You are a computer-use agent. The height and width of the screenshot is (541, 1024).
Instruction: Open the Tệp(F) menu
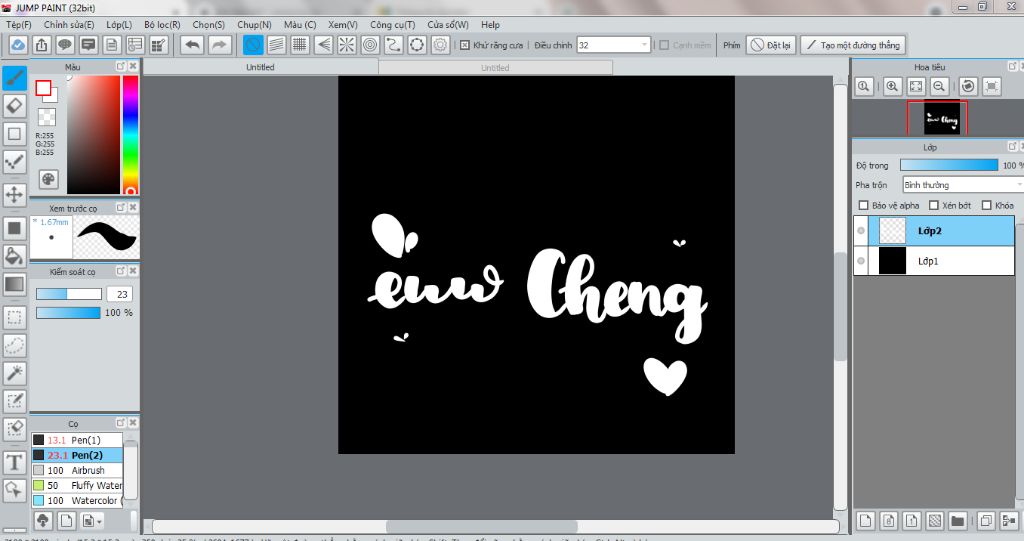(19, 25)
